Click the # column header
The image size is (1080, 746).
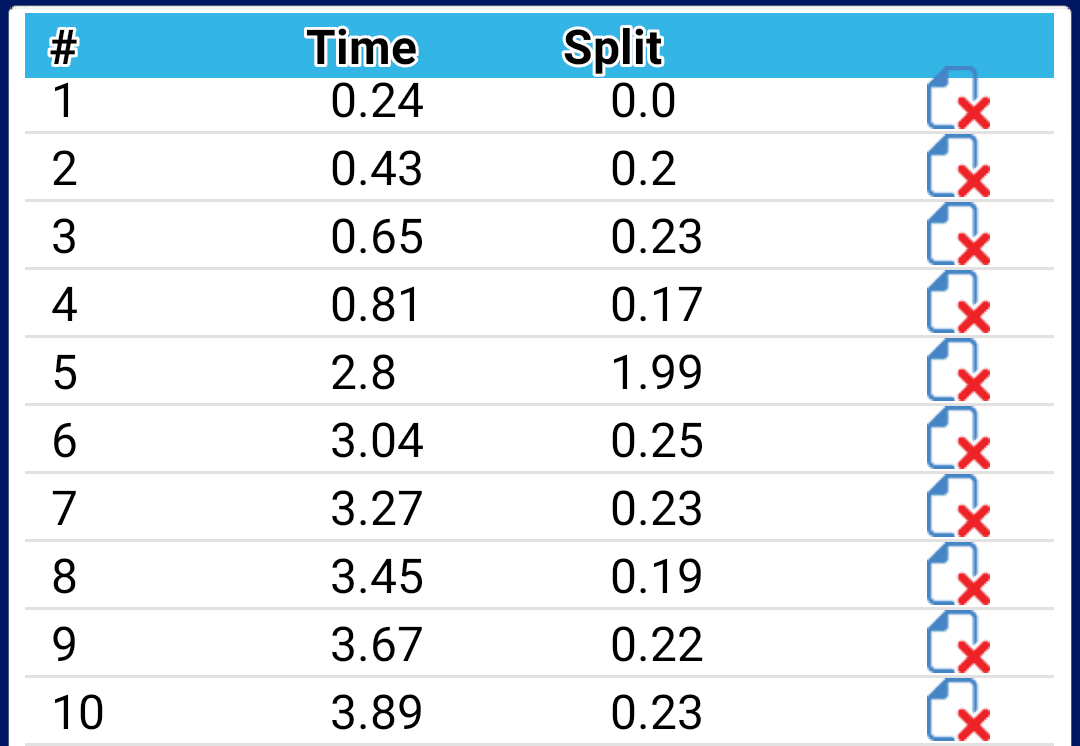click(x=63, y=48)
